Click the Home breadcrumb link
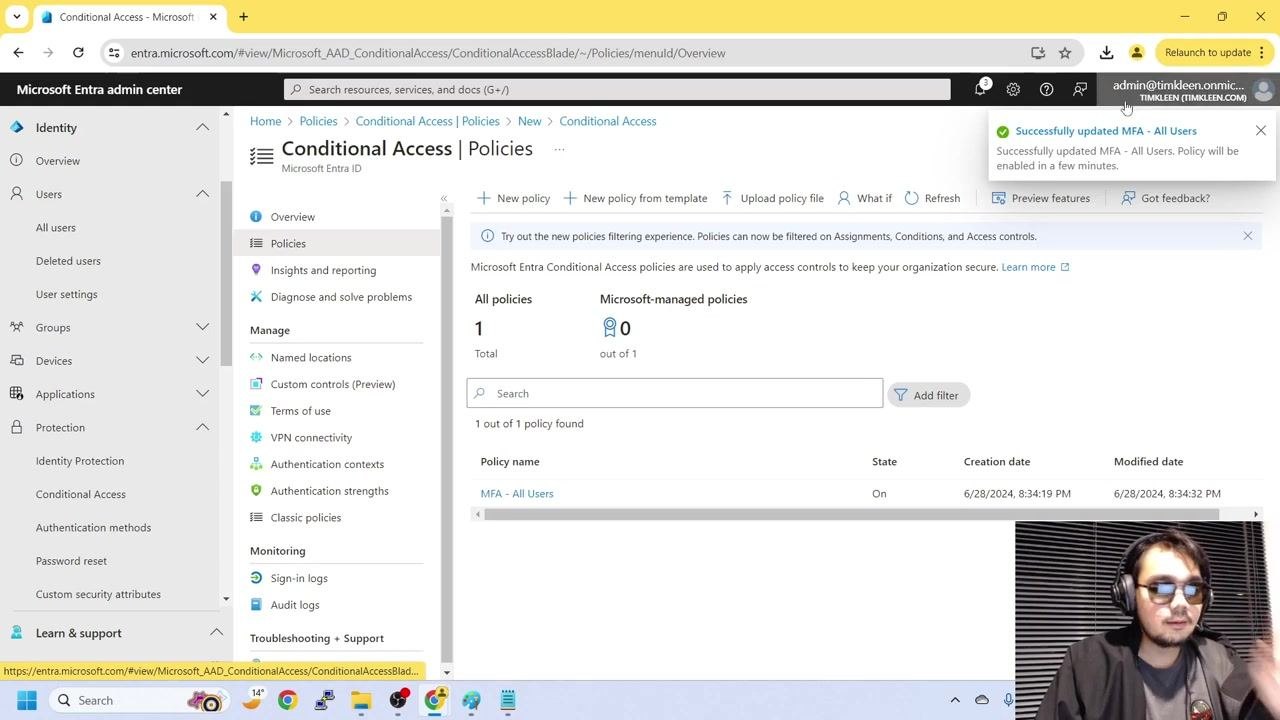The width and height of the screenshot is (1280, 720). click(265, 121)
